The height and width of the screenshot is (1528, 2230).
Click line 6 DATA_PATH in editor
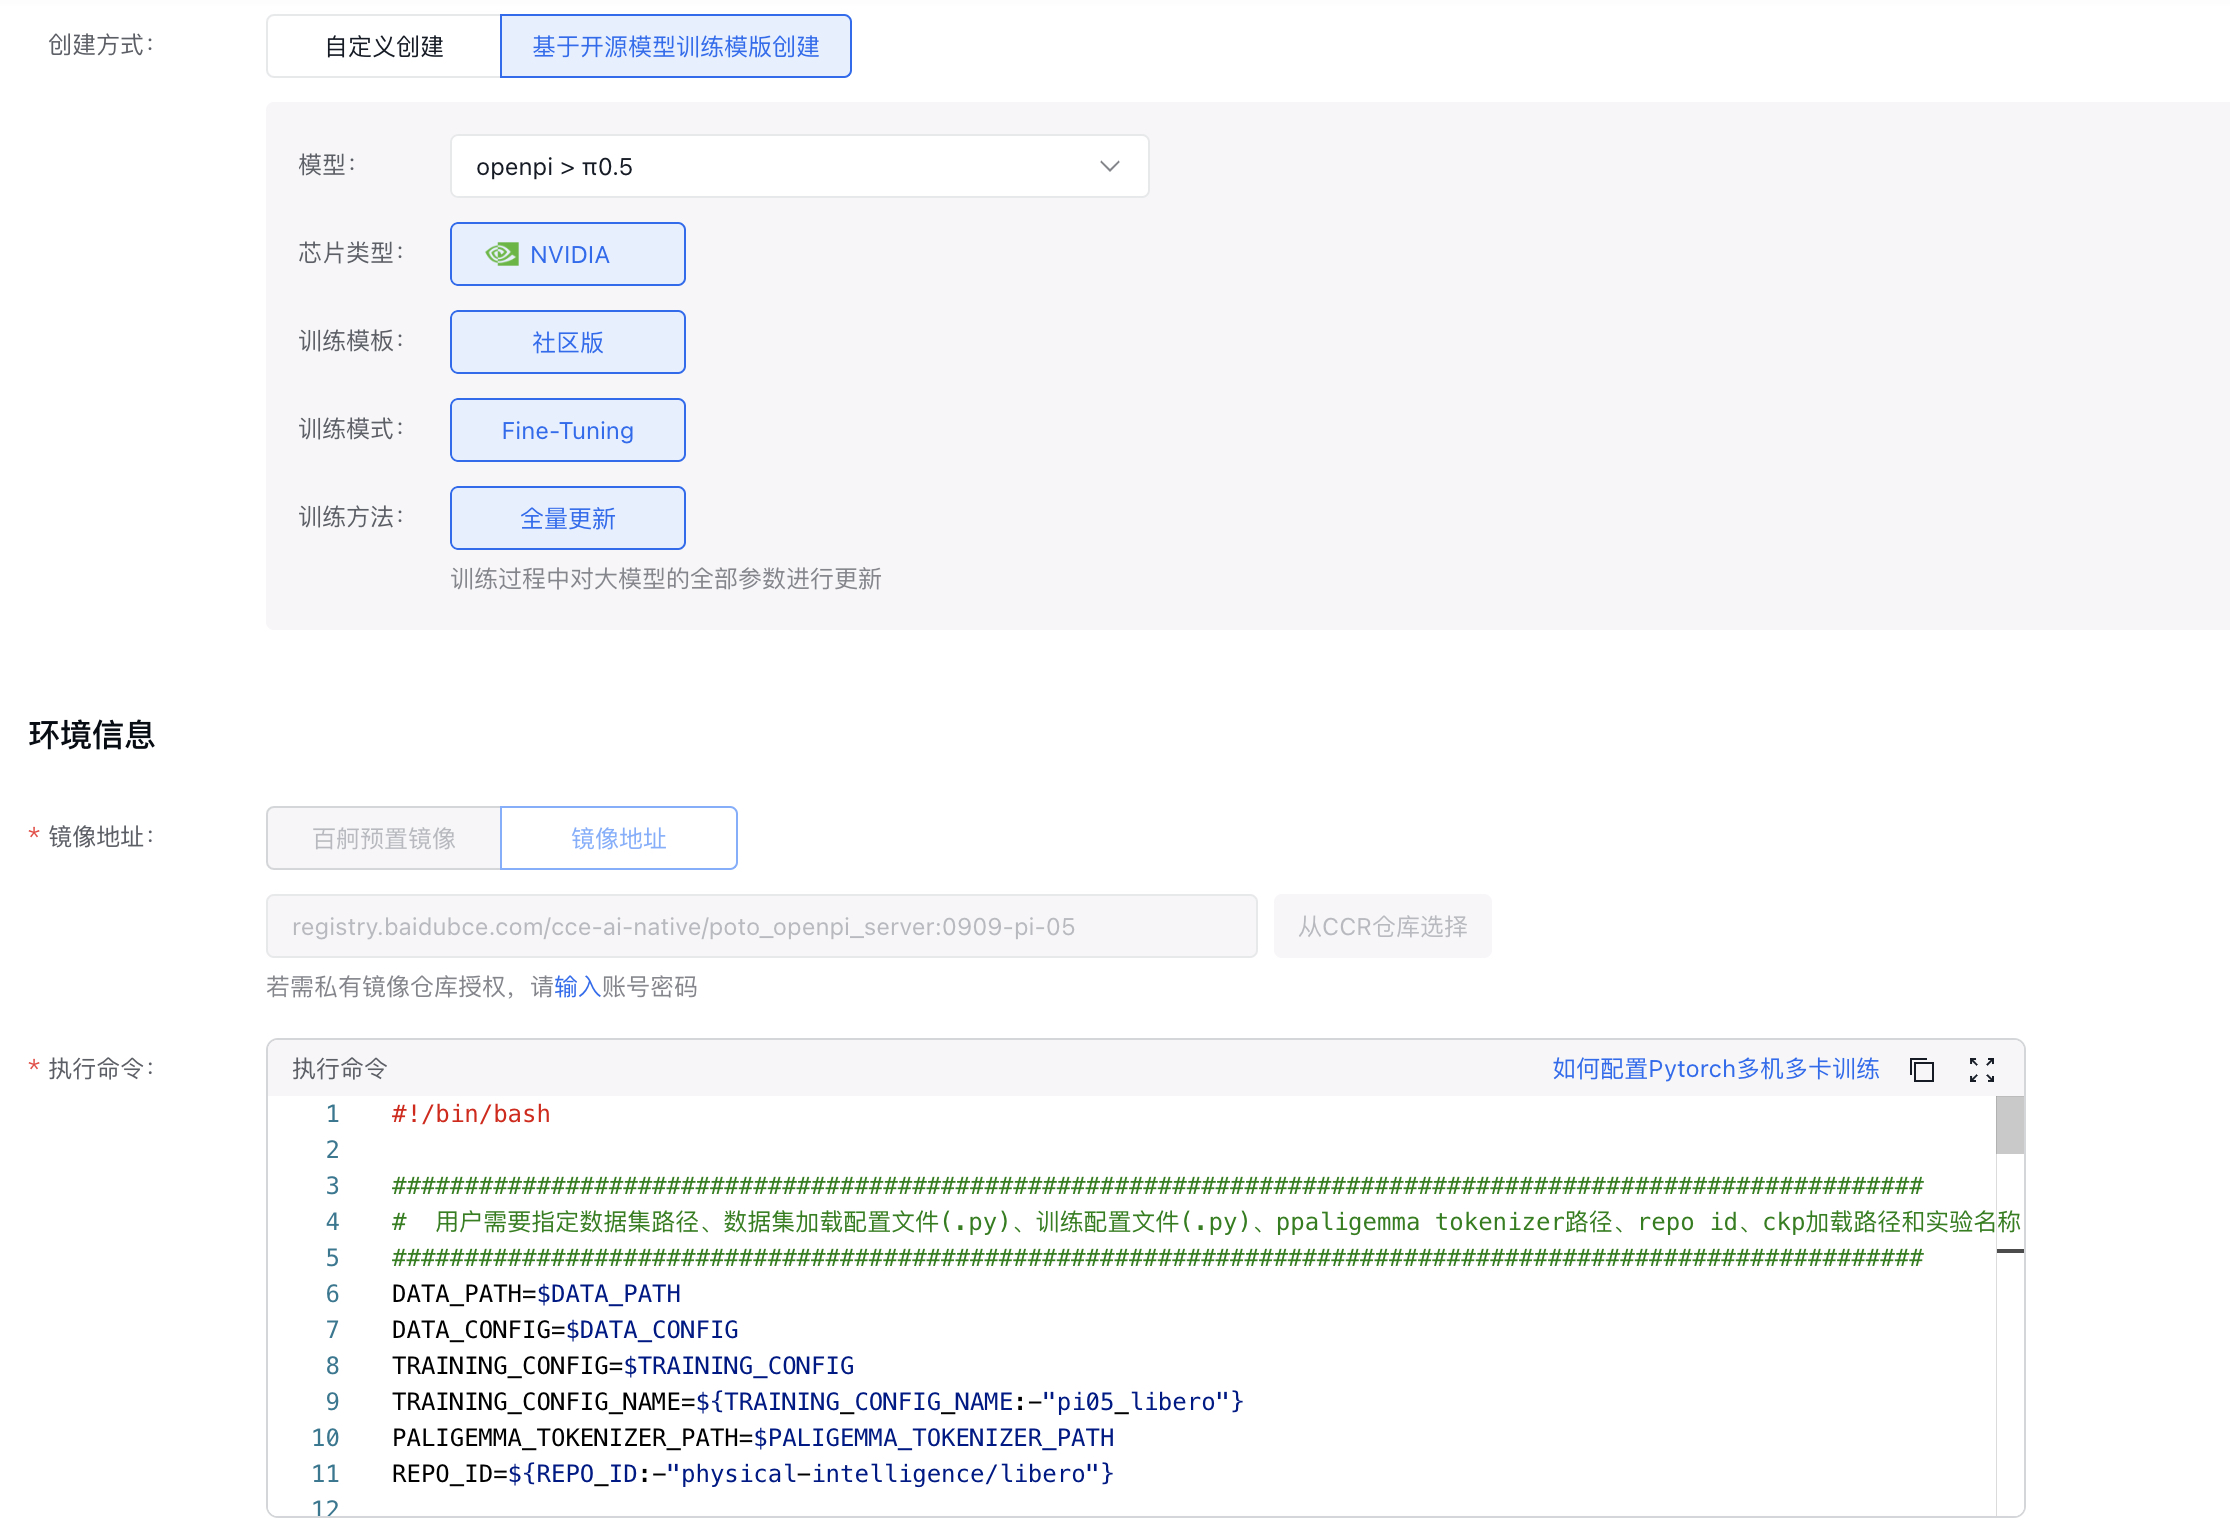click(536, 1294)
